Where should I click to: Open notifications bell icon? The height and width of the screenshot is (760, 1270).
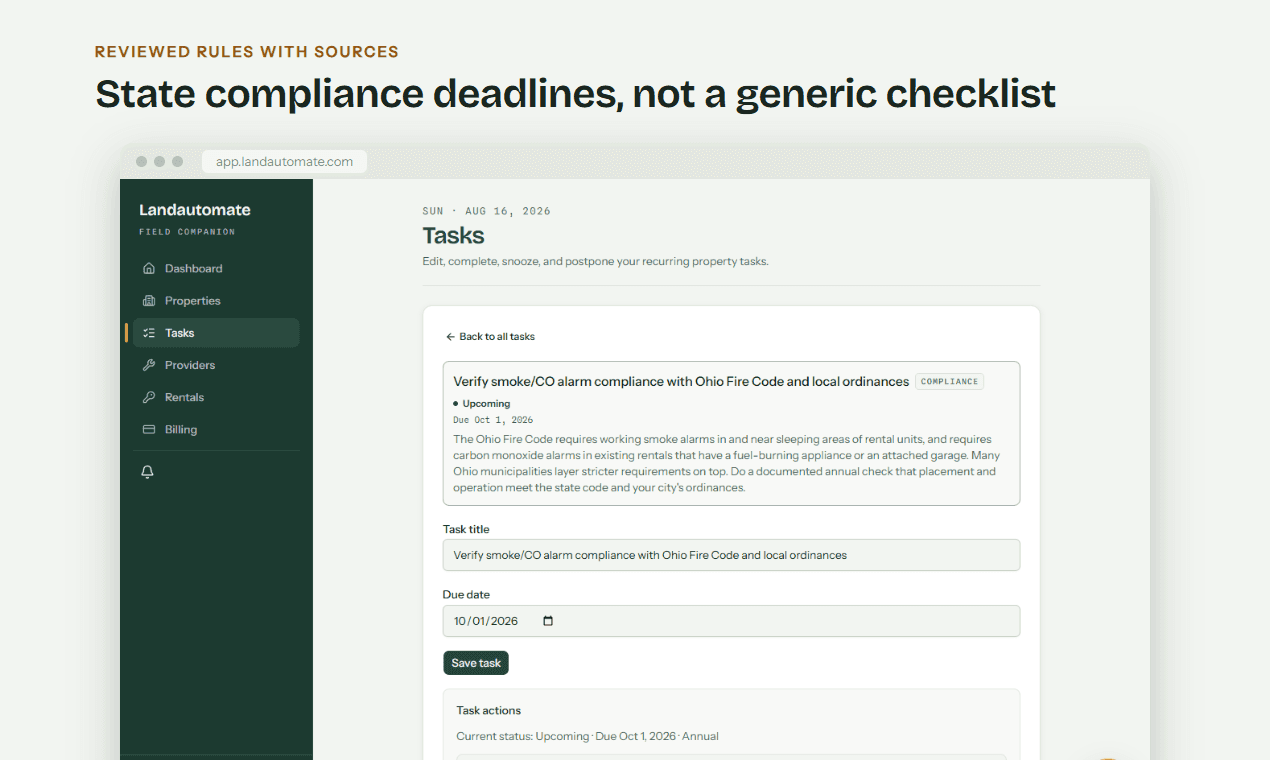click(148, 472)
